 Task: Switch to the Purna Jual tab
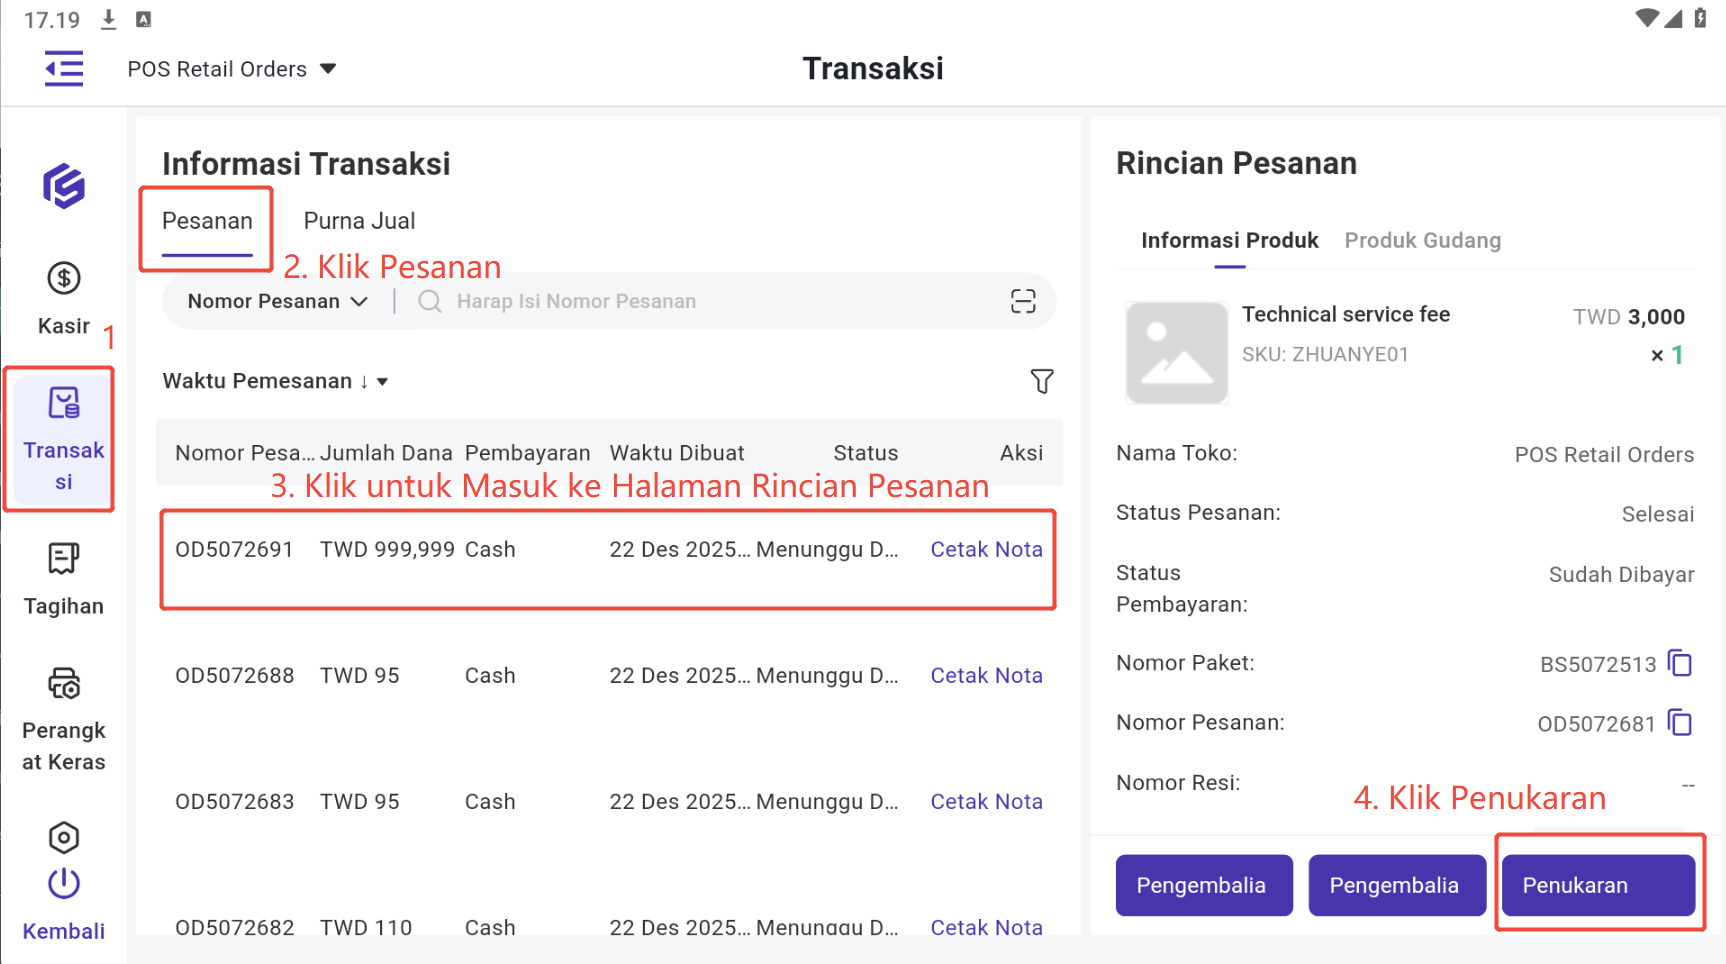[x=359, y=221]
